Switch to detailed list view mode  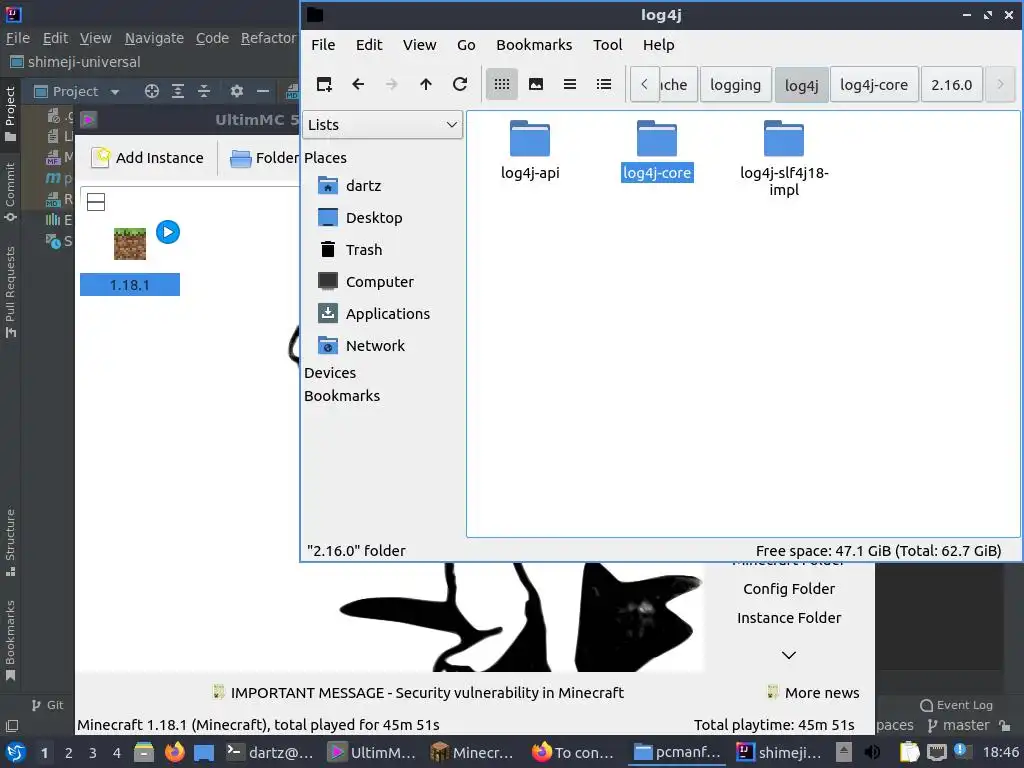pos(604,84)
